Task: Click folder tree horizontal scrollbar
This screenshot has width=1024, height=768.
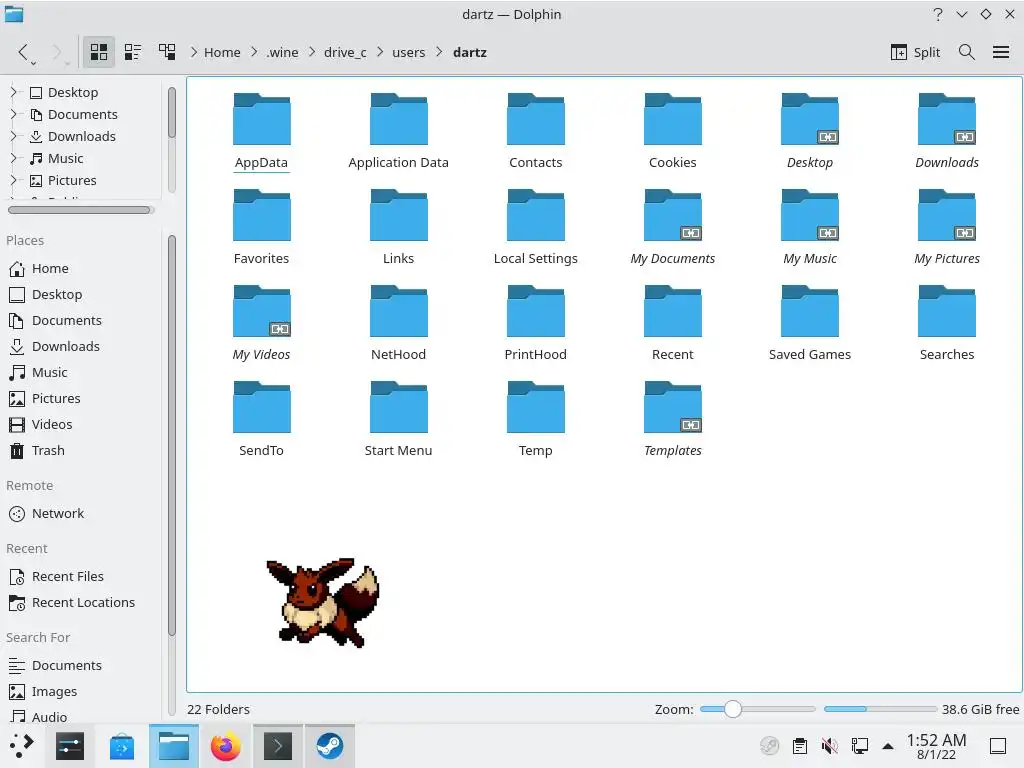Action: pos(79,210)
